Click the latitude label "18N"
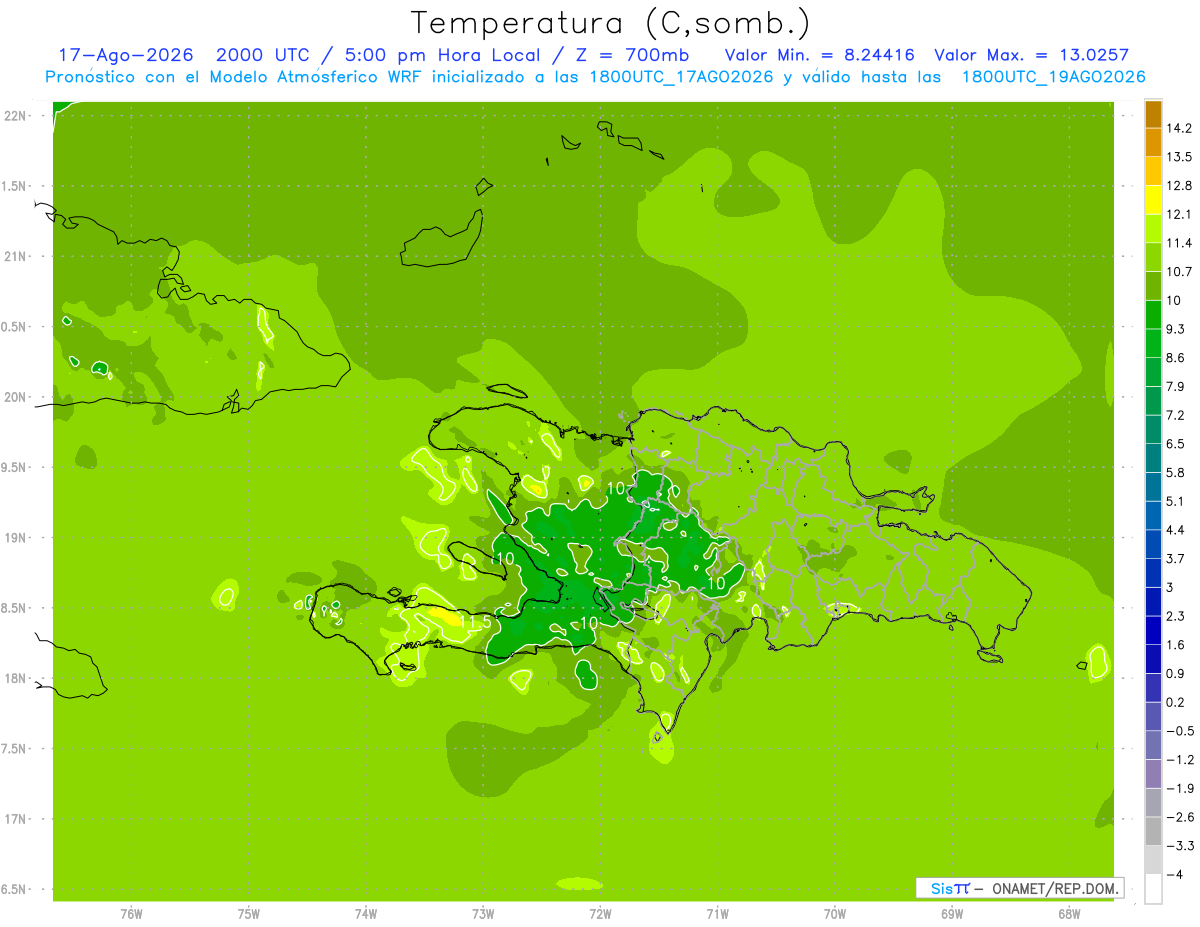The width and height of the screenshot is (1200, 927). (14, 679)
